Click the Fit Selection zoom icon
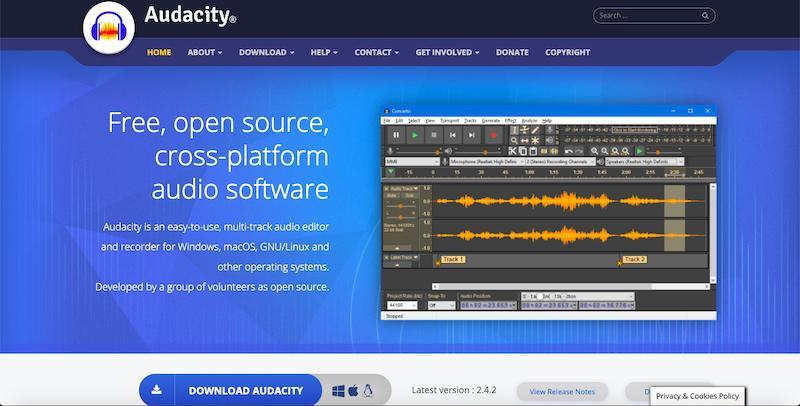800x406 pixels. [x=615, y=151]
